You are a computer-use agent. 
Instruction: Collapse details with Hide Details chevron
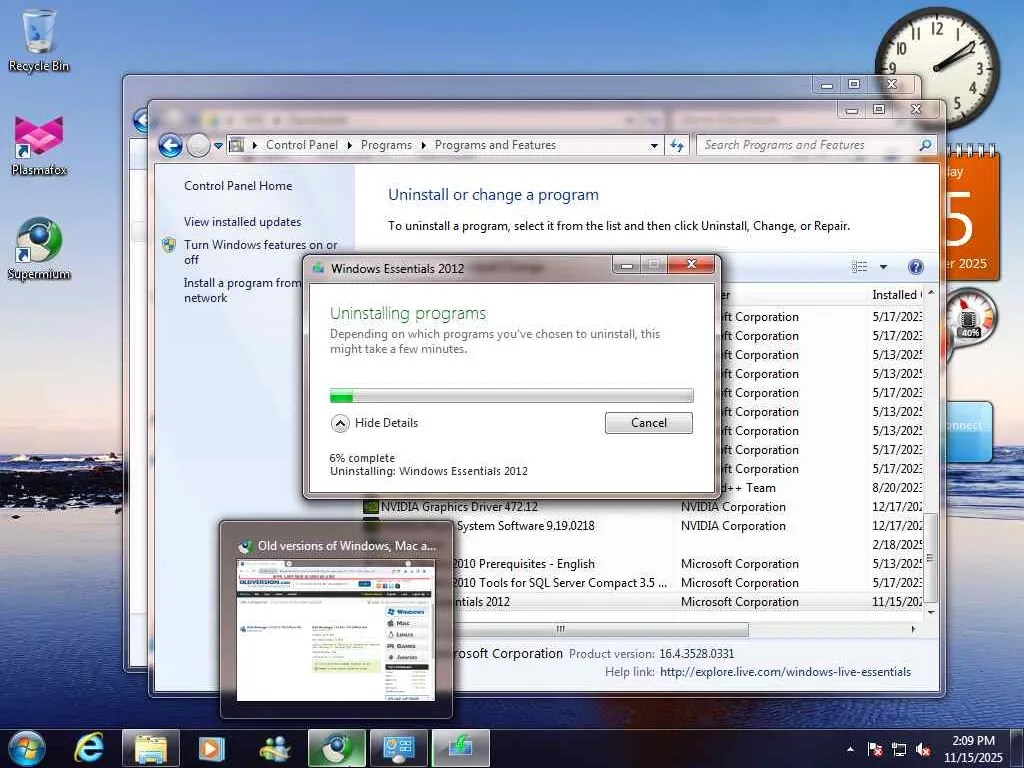click(340, 423)
